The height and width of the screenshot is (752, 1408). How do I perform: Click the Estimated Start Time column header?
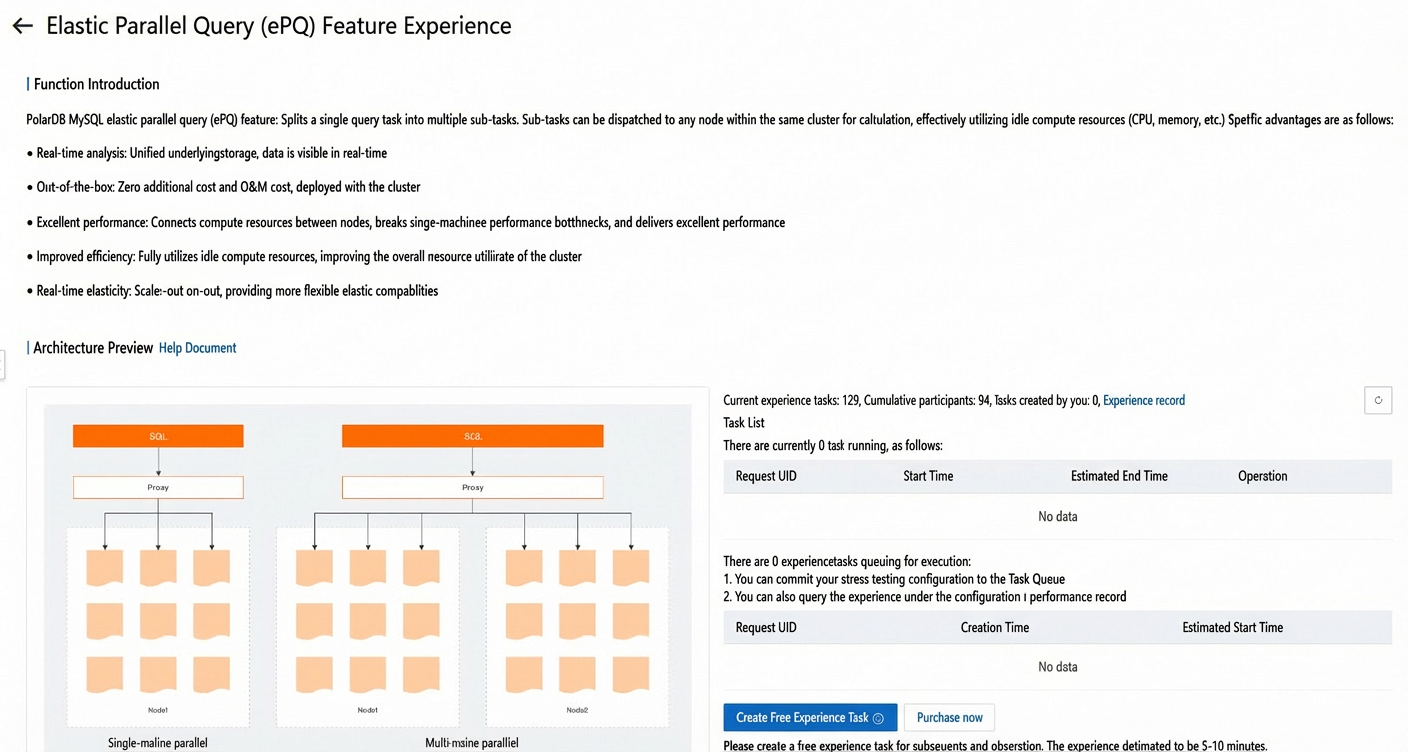coord(1232,627)
